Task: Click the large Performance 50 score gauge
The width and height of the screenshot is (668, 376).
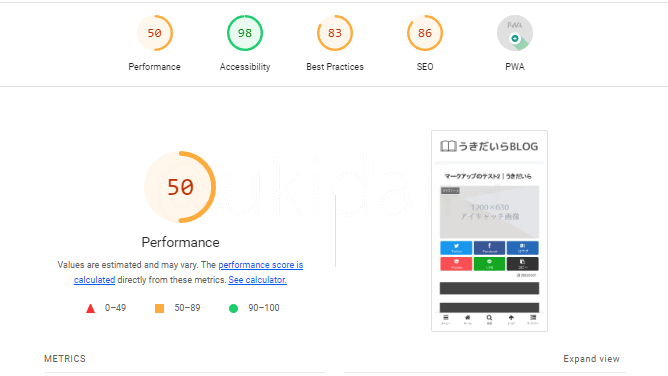Action: coord(180,187)
